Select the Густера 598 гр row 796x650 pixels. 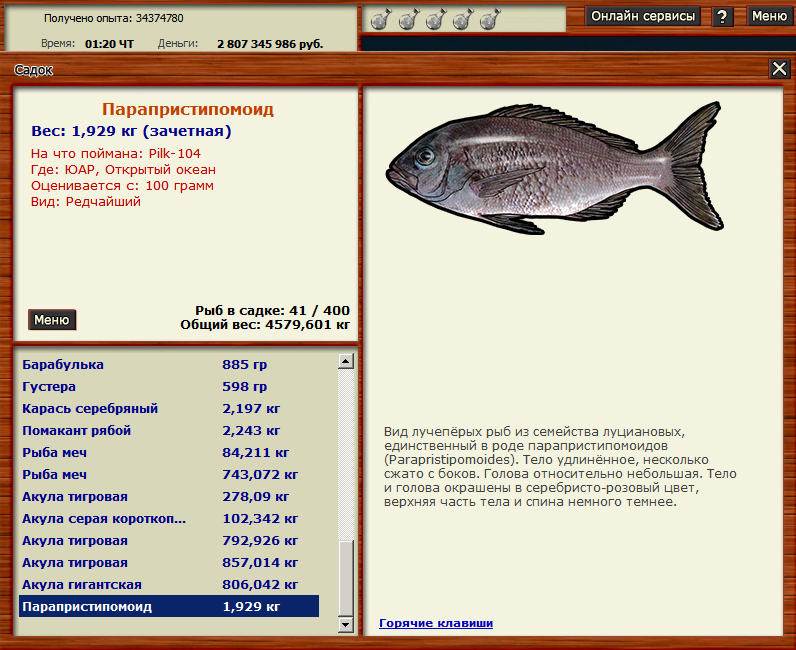point(169,386)
